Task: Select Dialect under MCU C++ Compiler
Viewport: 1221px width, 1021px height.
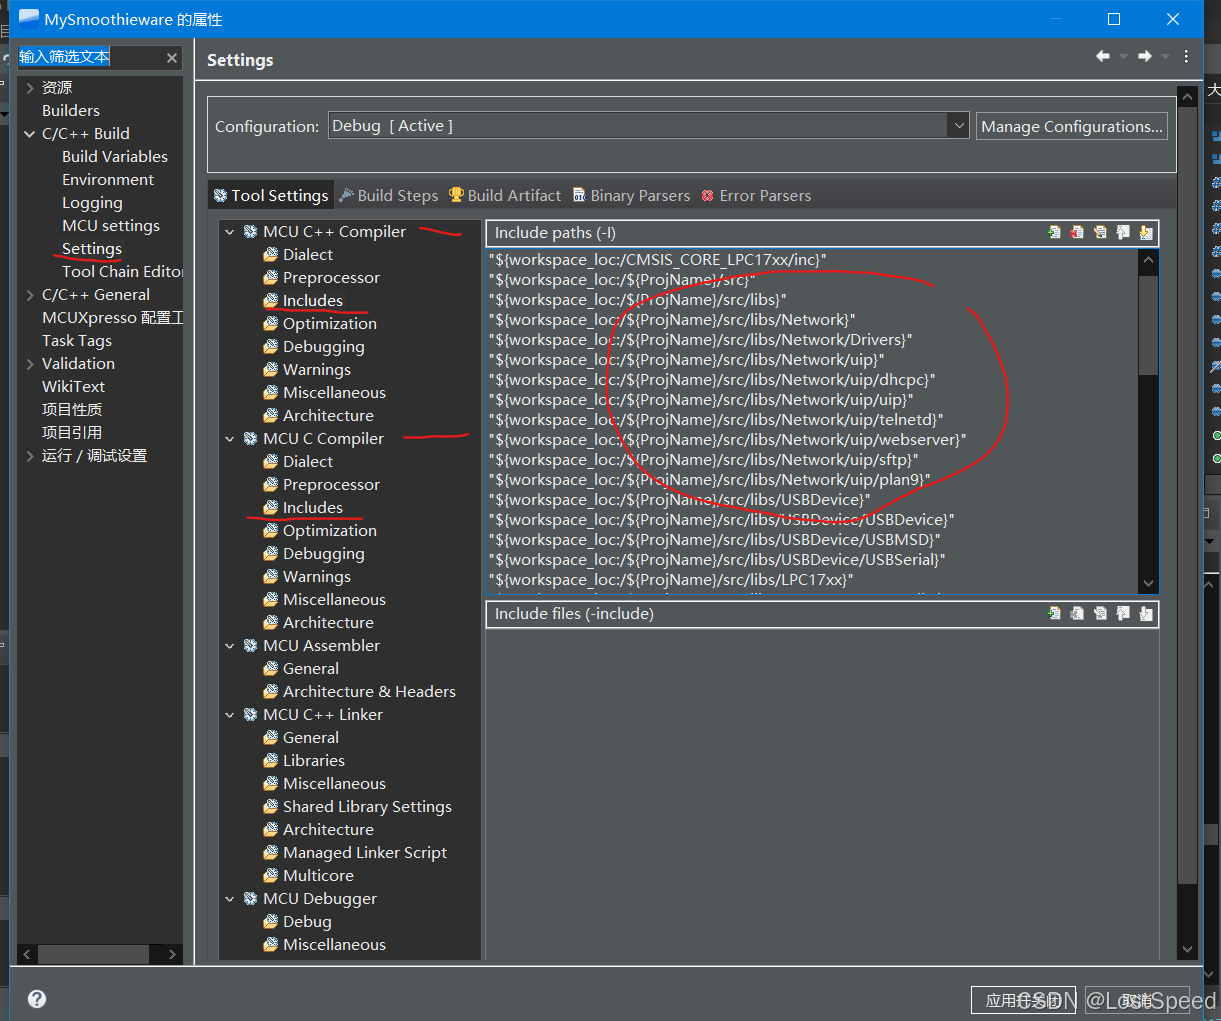Action: coord(307,255)
